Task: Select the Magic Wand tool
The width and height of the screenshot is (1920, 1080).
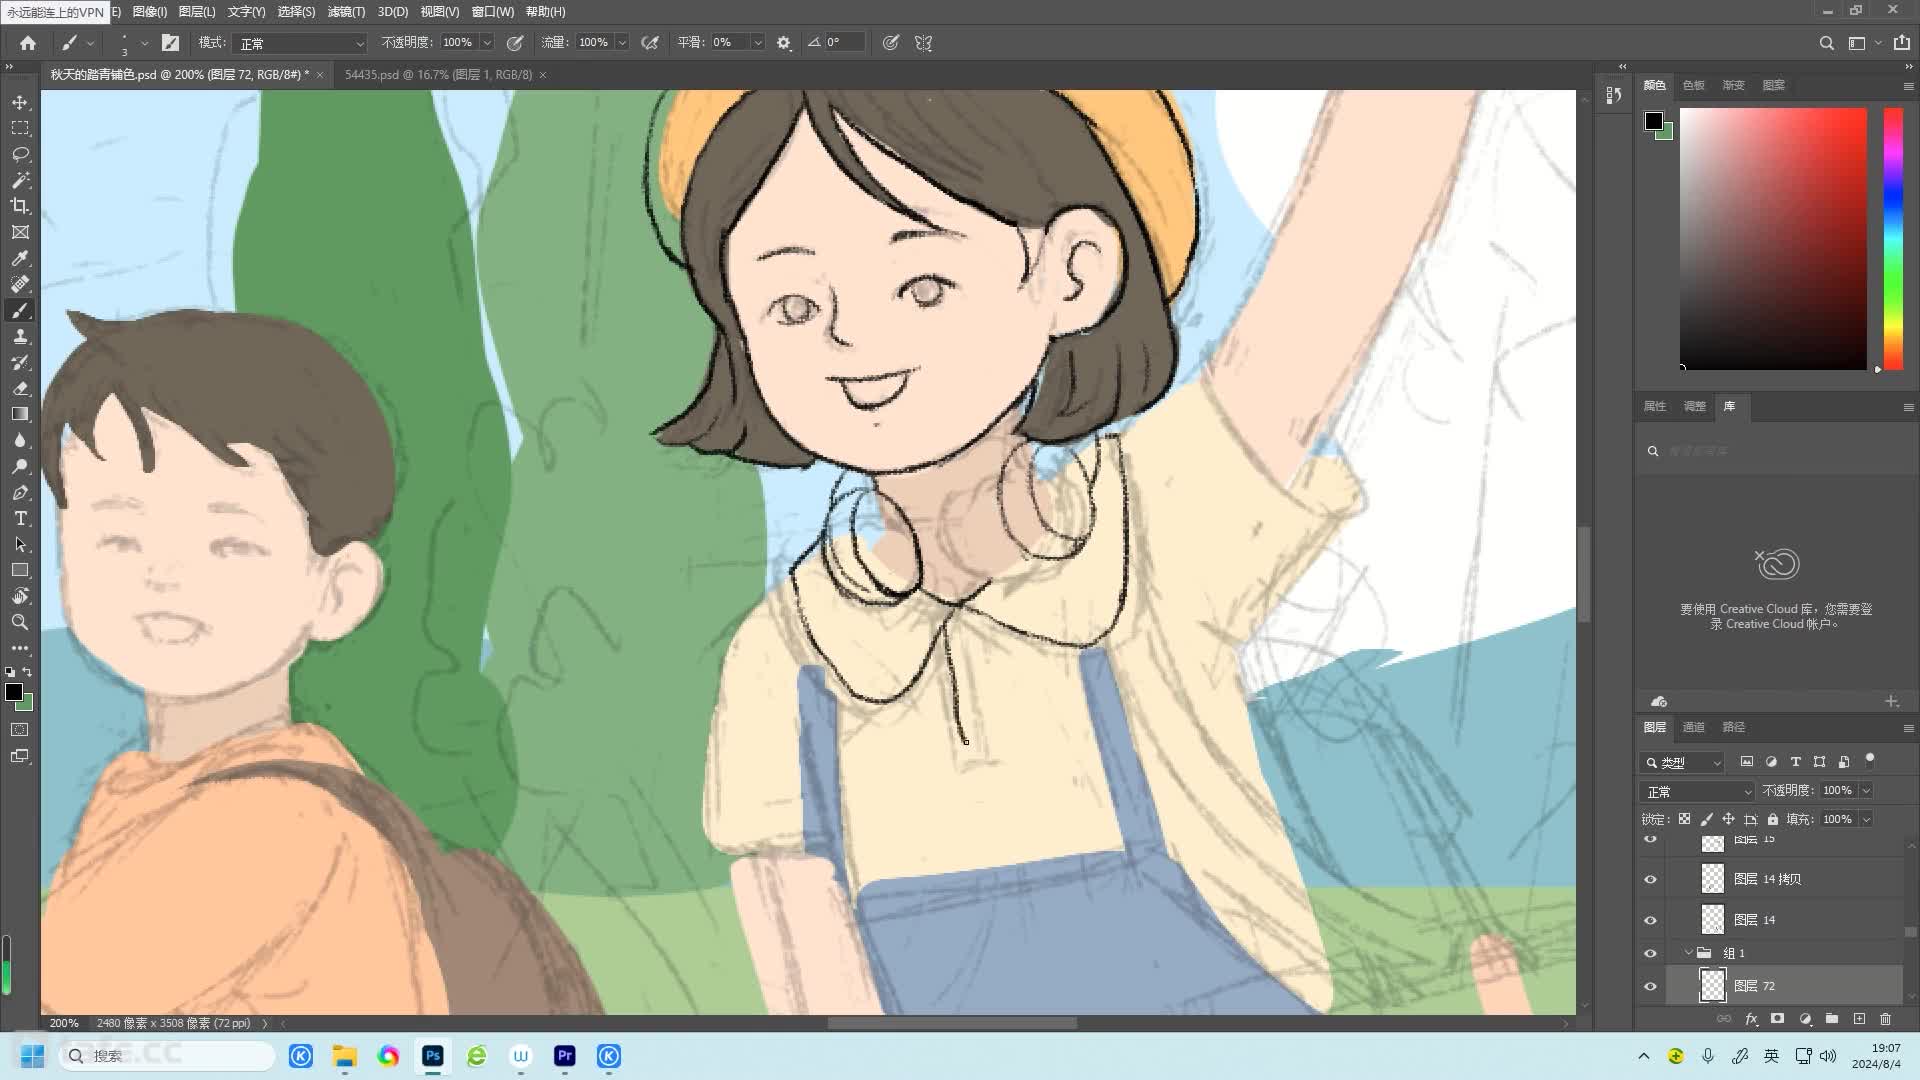Action: pyautogui.click(x=20, y=180)
